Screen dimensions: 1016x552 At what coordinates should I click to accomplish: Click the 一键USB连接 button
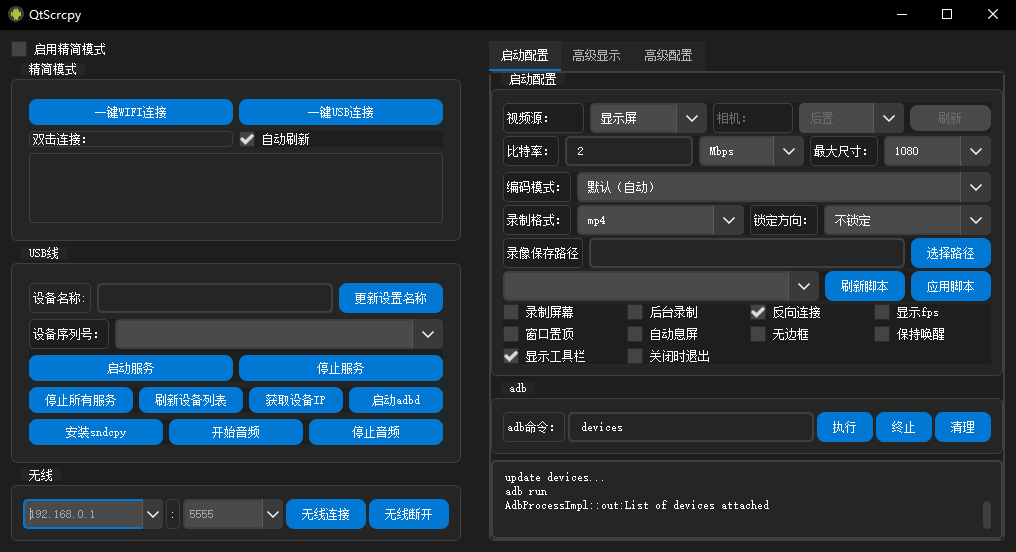[x=341, y=112]
